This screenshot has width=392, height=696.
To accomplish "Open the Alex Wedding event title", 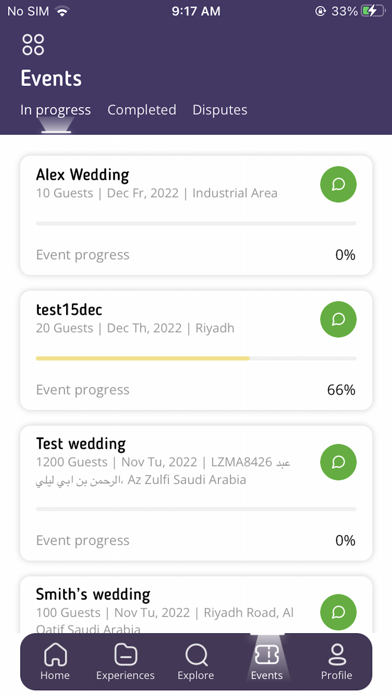I will coord(83,174).
